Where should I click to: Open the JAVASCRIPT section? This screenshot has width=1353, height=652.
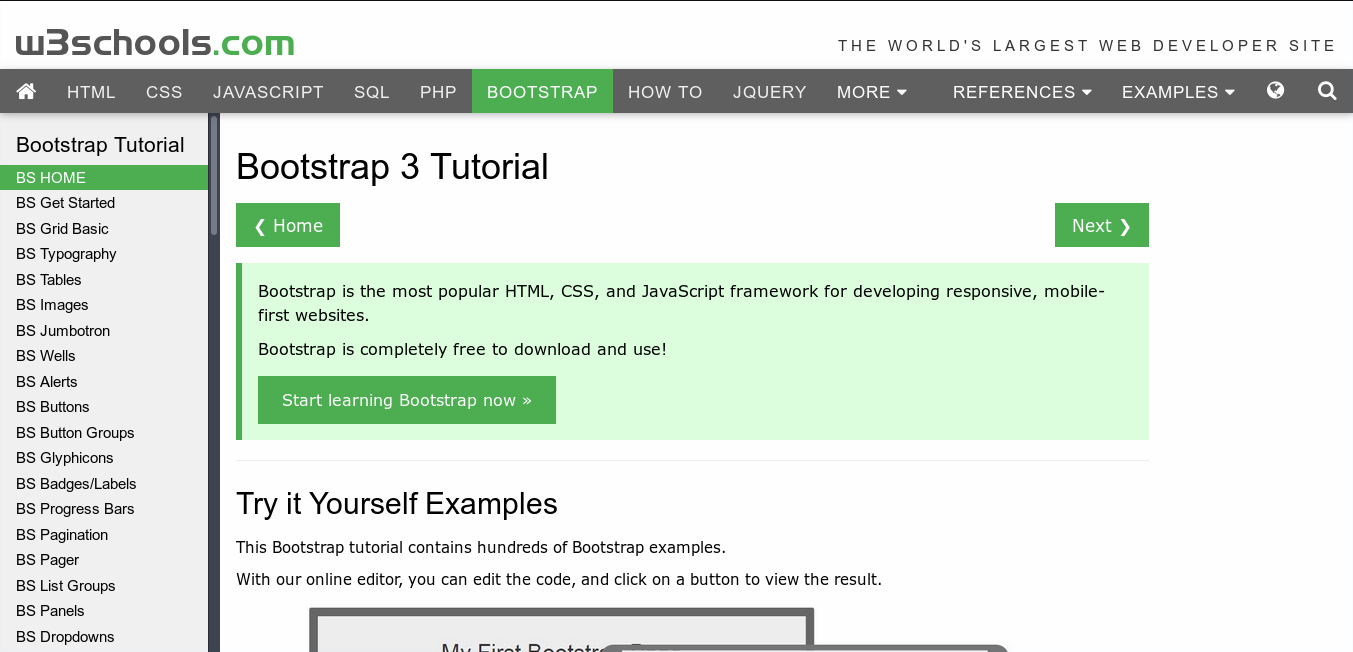tap(268, 91)
